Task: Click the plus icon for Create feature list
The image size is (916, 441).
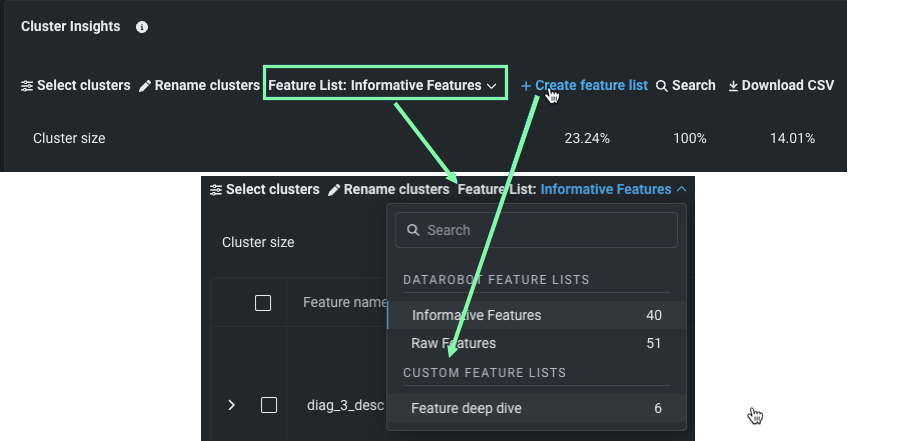Action: tap(526, 86)
